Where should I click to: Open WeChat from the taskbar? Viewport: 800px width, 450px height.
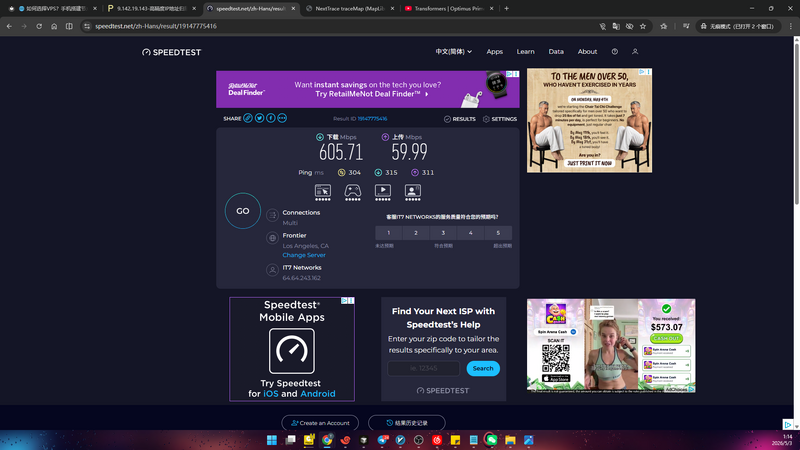(491, 440)
